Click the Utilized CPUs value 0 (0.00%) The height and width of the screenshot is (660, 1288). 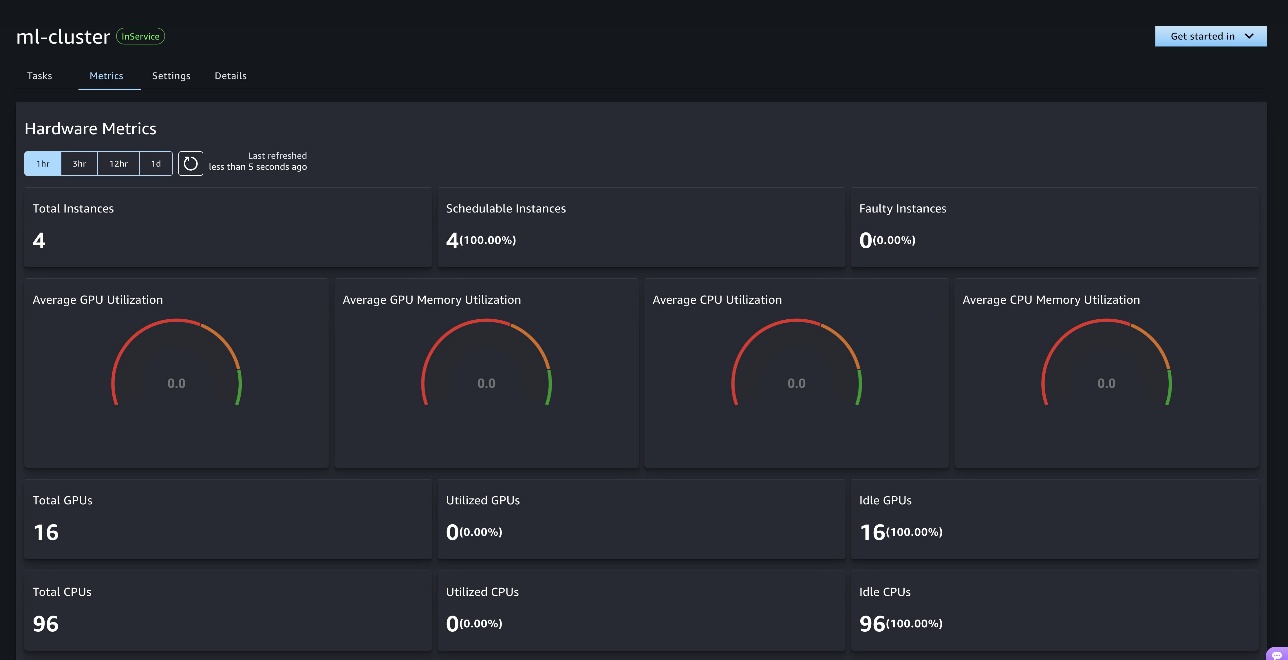pos(474,624)
